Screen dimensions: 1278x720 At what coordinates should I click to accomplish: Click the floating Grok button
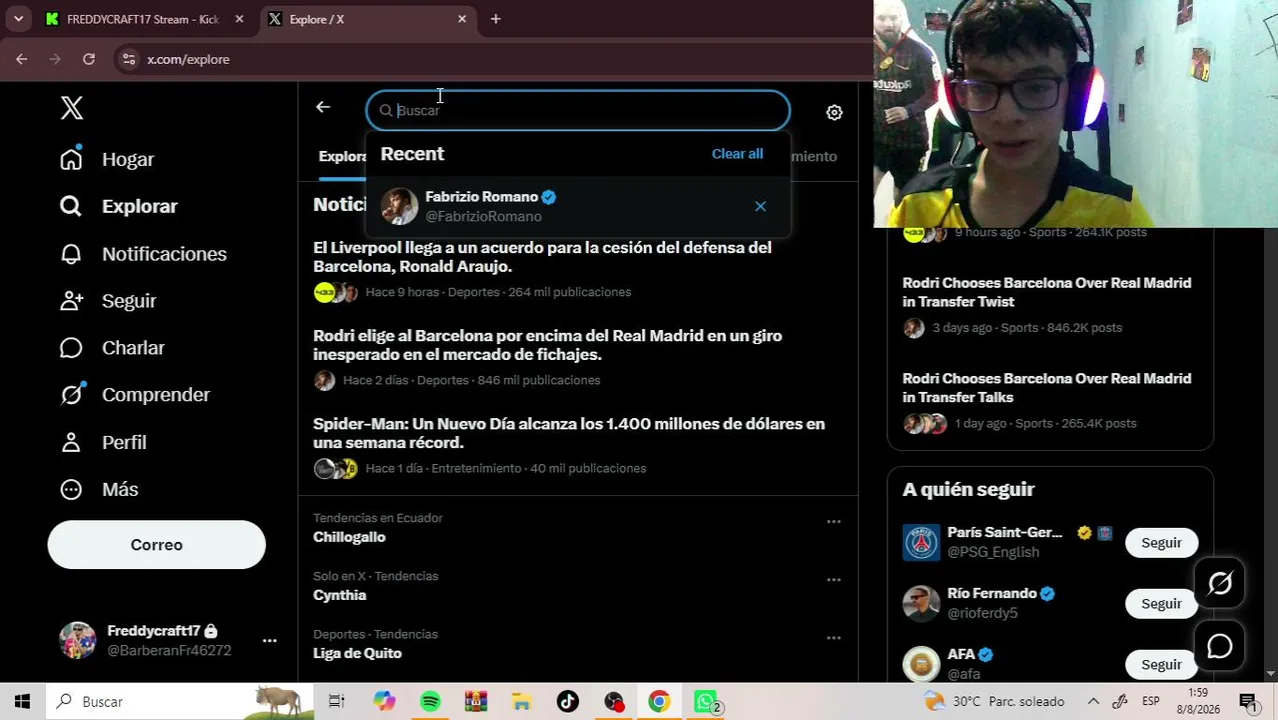(1220, 584)
